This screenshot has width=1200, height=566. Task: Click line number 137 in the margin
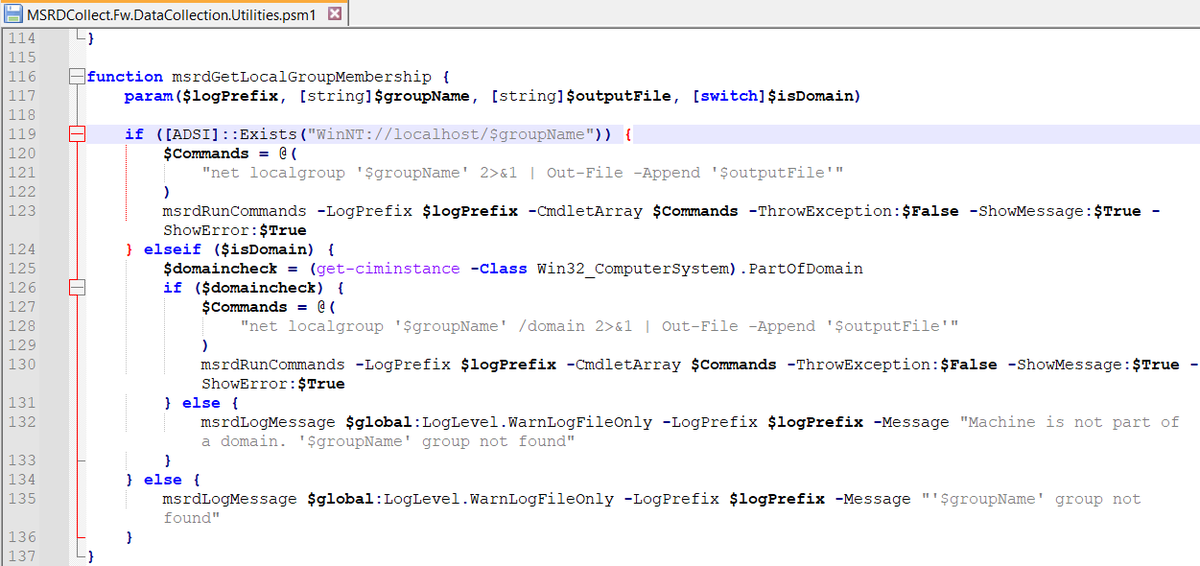[x=22, y=556]
